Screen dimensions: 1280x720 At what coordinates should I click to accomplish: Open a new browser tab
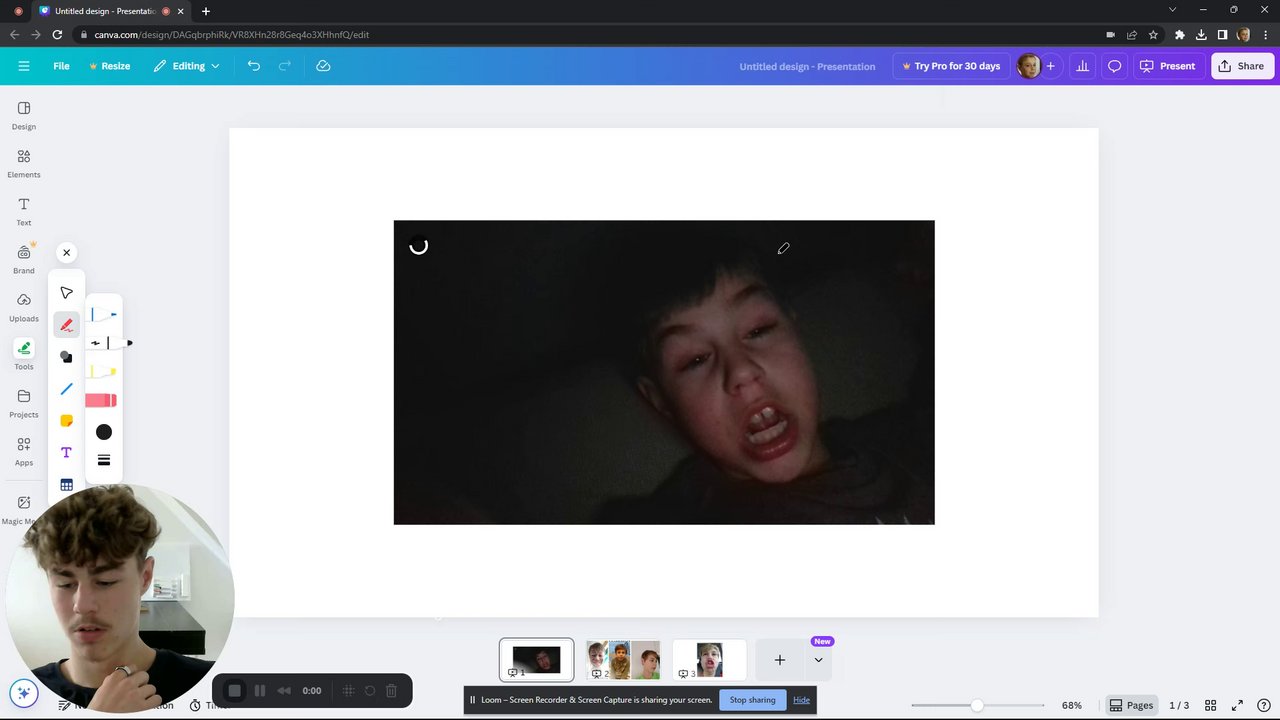pos(205,11)
